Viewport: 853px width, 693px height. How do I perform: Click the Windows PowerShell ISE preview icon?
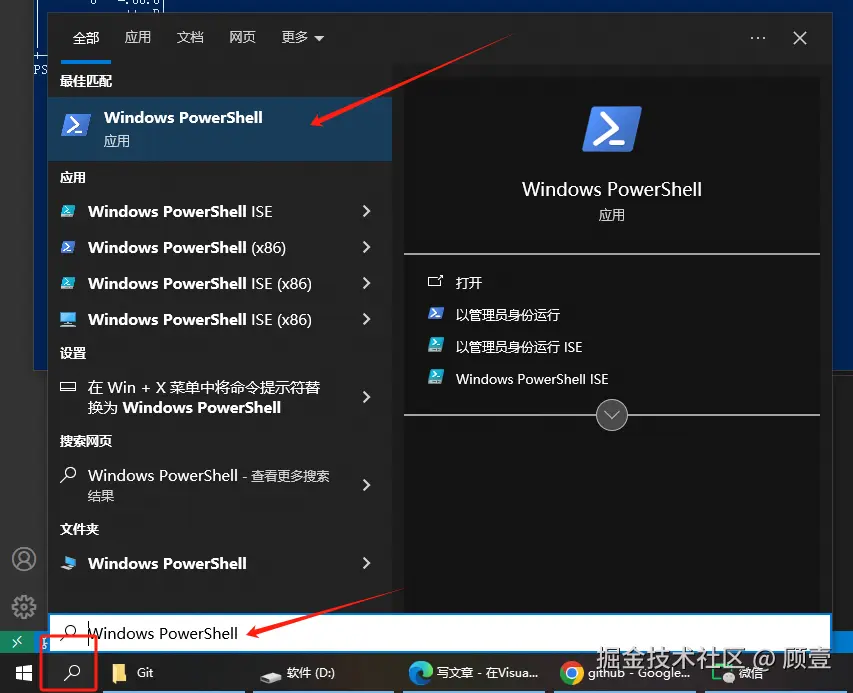pos(436,377)
